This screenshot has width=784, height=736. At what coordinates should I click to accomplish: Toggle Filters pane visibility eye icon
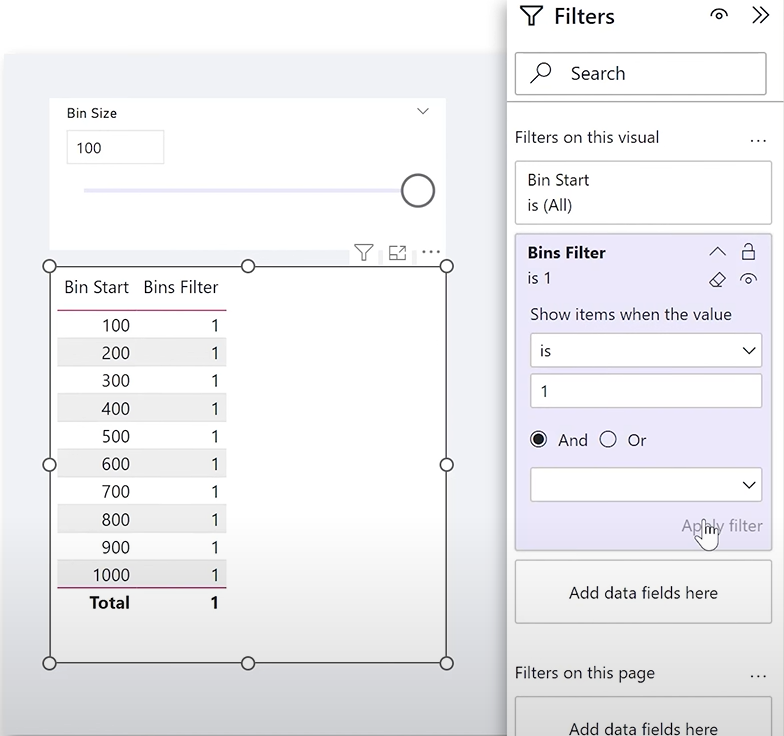pyautogui.click(x=719, y=15)
